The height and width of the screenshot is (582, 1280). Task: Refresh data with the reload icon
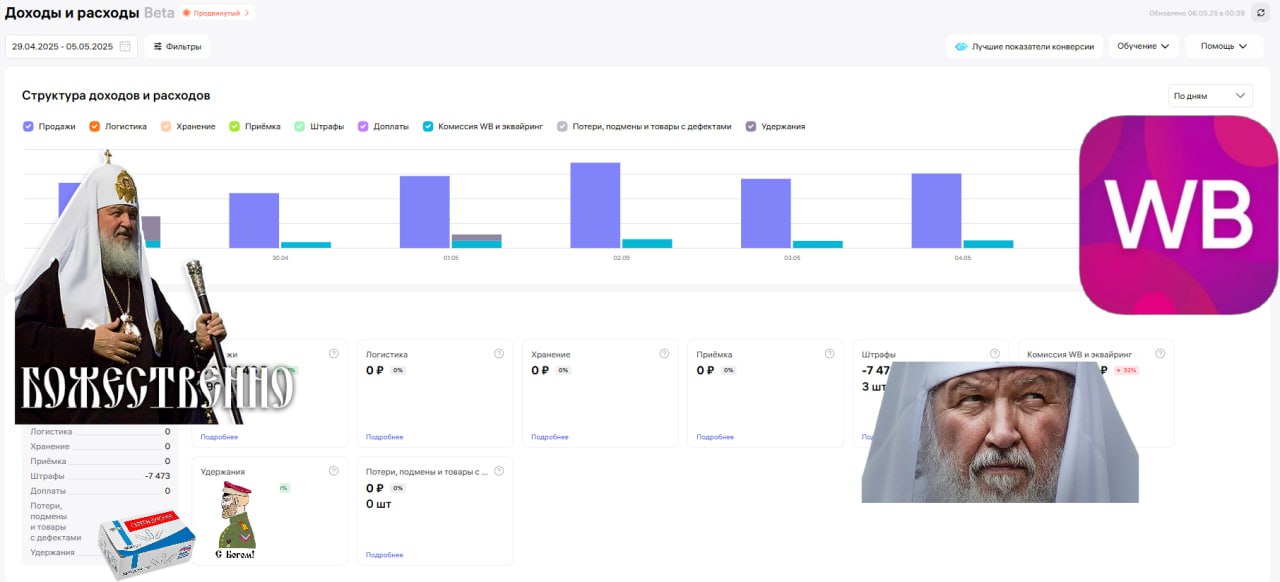[1260, 13]
